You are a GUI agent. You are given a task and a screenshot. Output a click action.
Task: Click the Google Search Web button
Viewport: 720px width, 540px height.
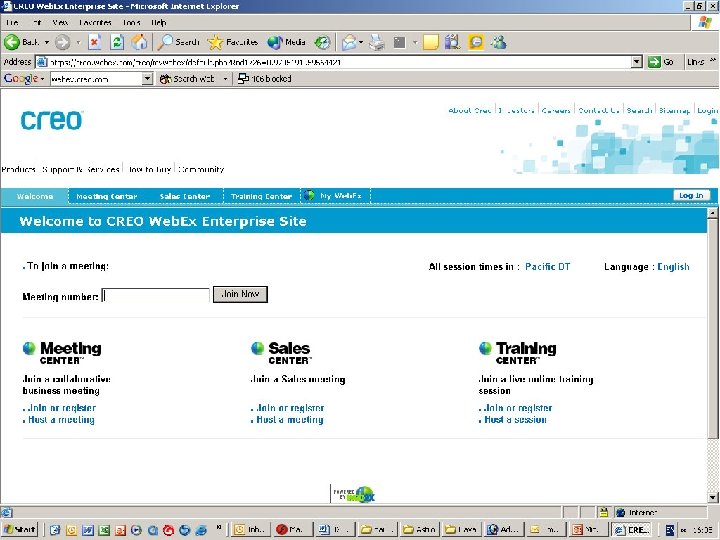[187, 79]
